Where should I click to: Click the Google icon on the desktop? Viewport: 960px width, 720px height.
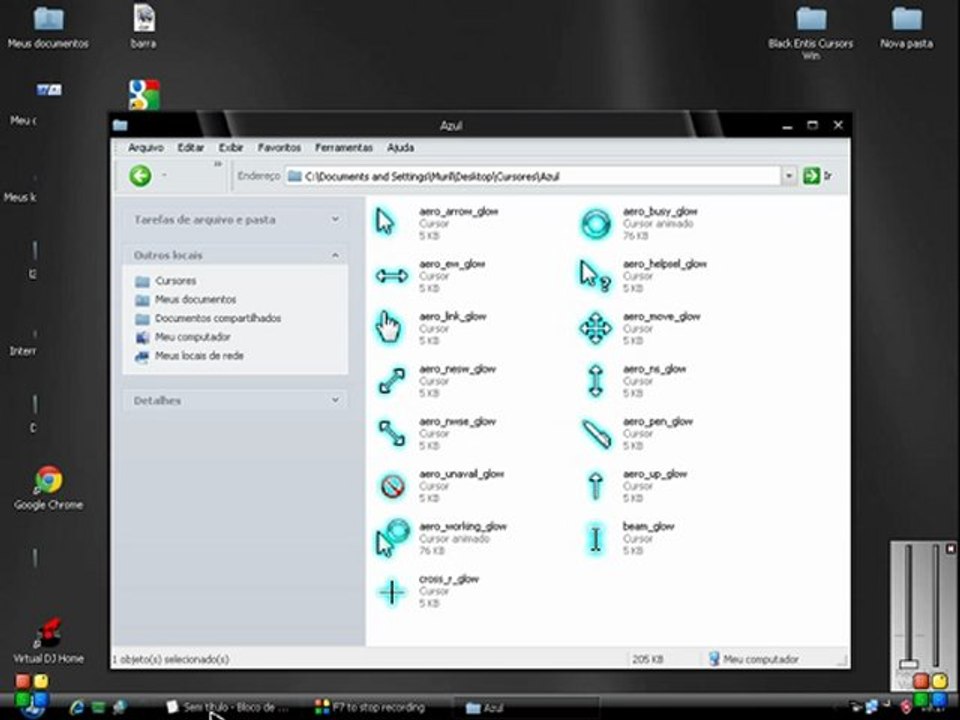pos(144,95)
